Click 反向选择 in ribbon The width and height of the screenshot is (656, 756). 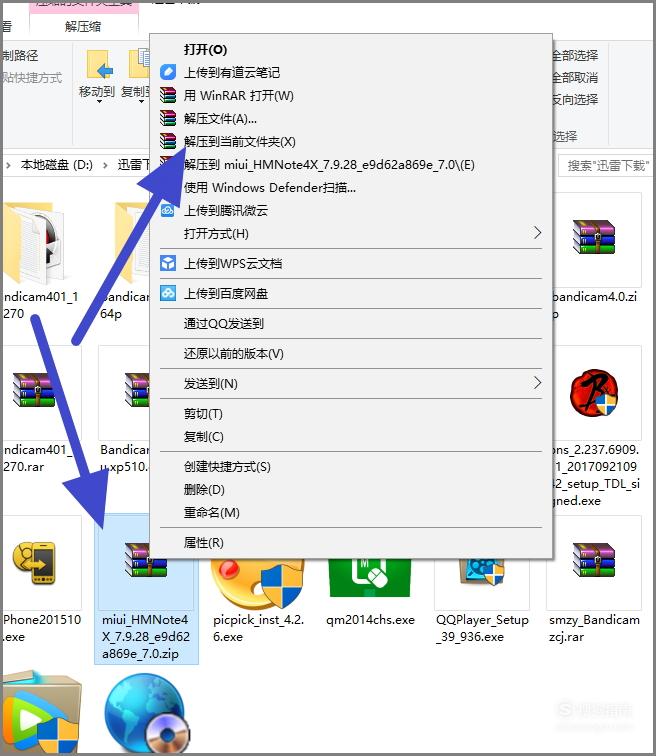[x=575, y=100]
